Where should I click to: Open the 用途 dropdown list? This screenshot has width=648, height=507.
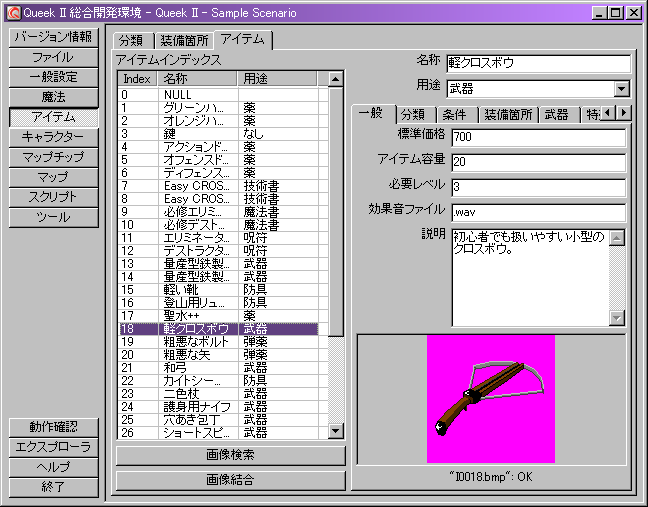(622, 89)
